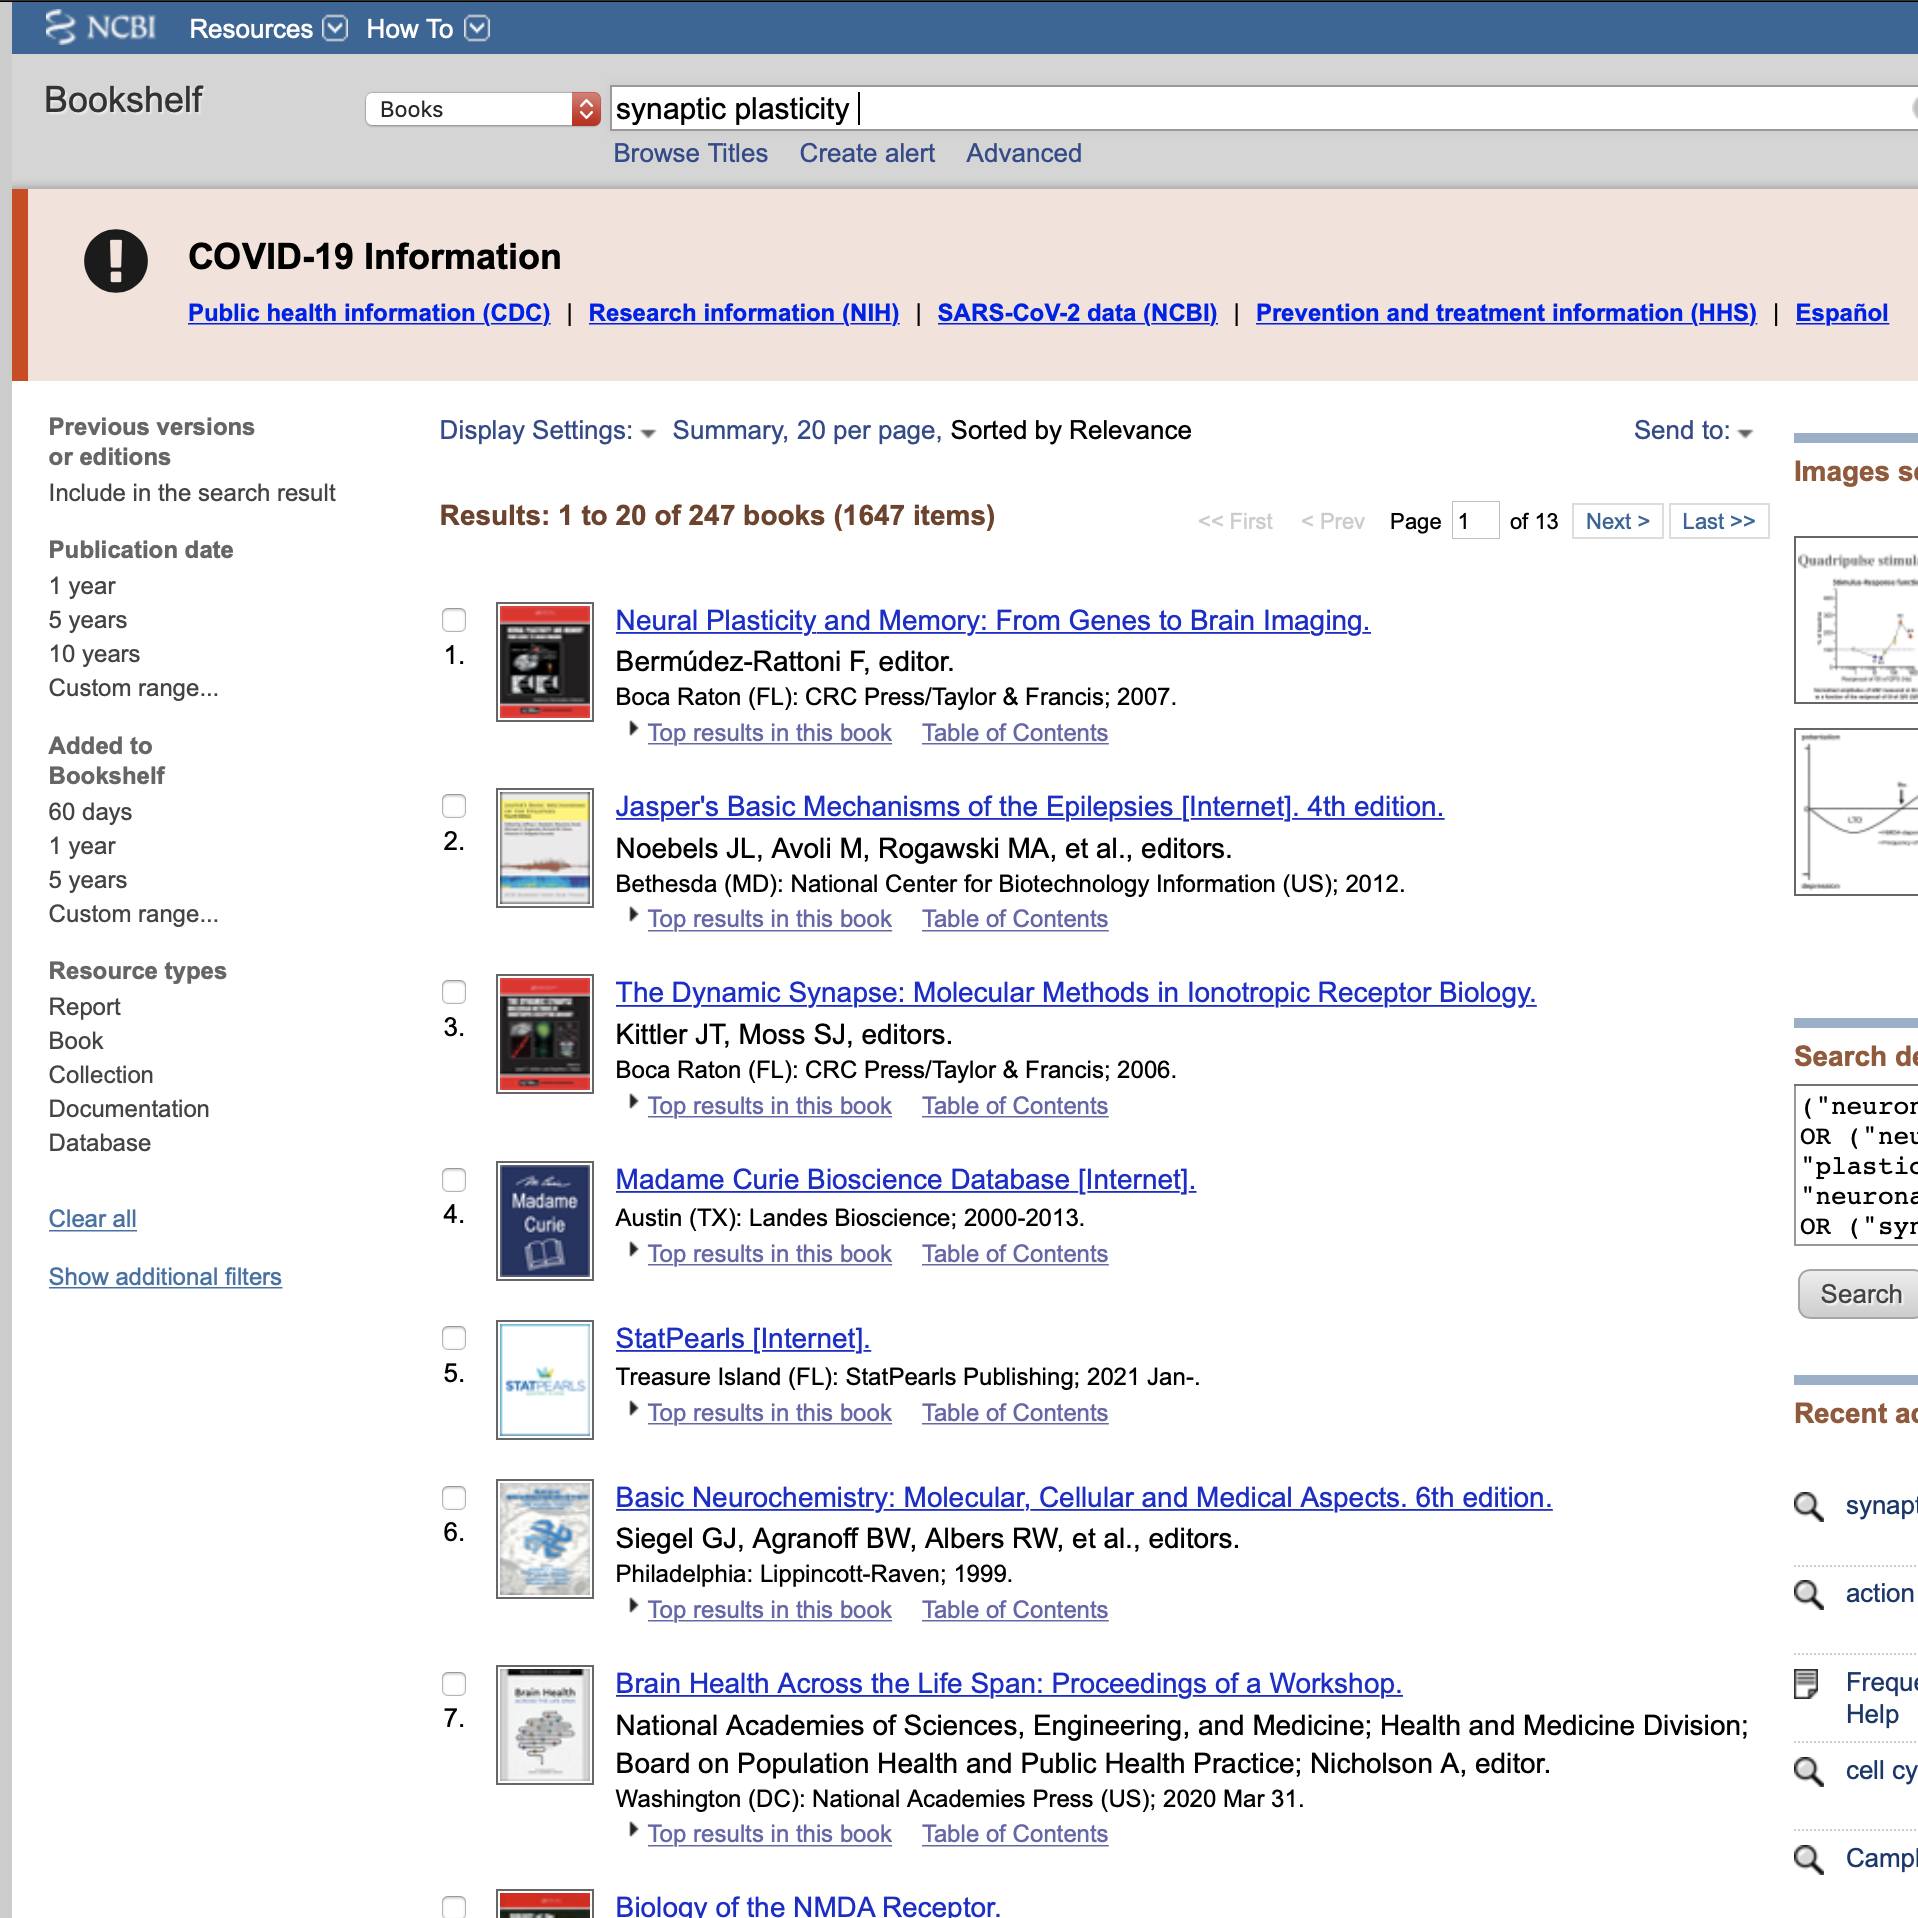The width and height of the screenshot is (1918, 1918).
Task: Click the page number input field
Action: click(1475, 521)
